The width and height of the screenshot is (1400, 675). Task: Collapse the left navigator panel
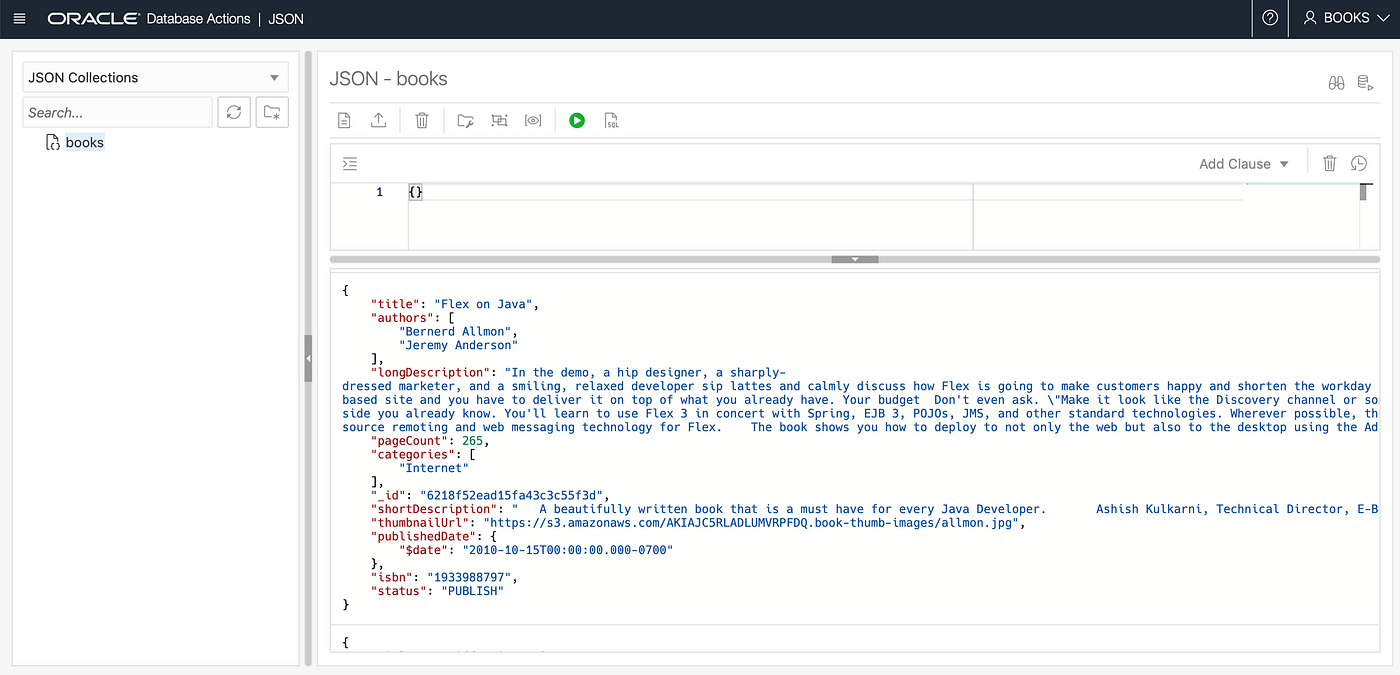click(308, 357)
